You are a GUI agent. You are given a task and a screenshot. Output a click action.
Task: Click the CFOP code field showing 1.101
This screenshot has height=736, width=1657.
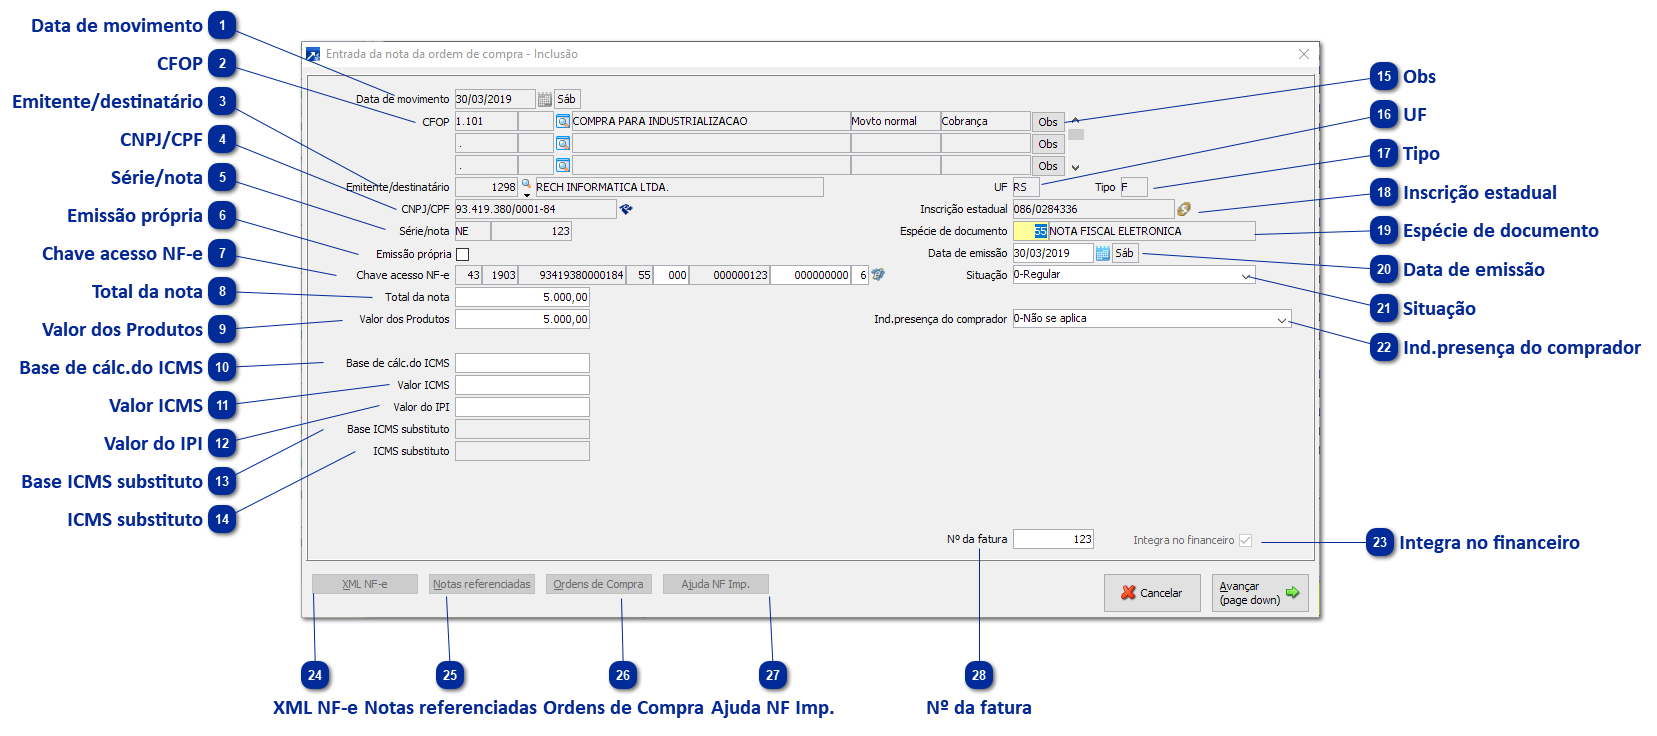(x=486, y=121)
